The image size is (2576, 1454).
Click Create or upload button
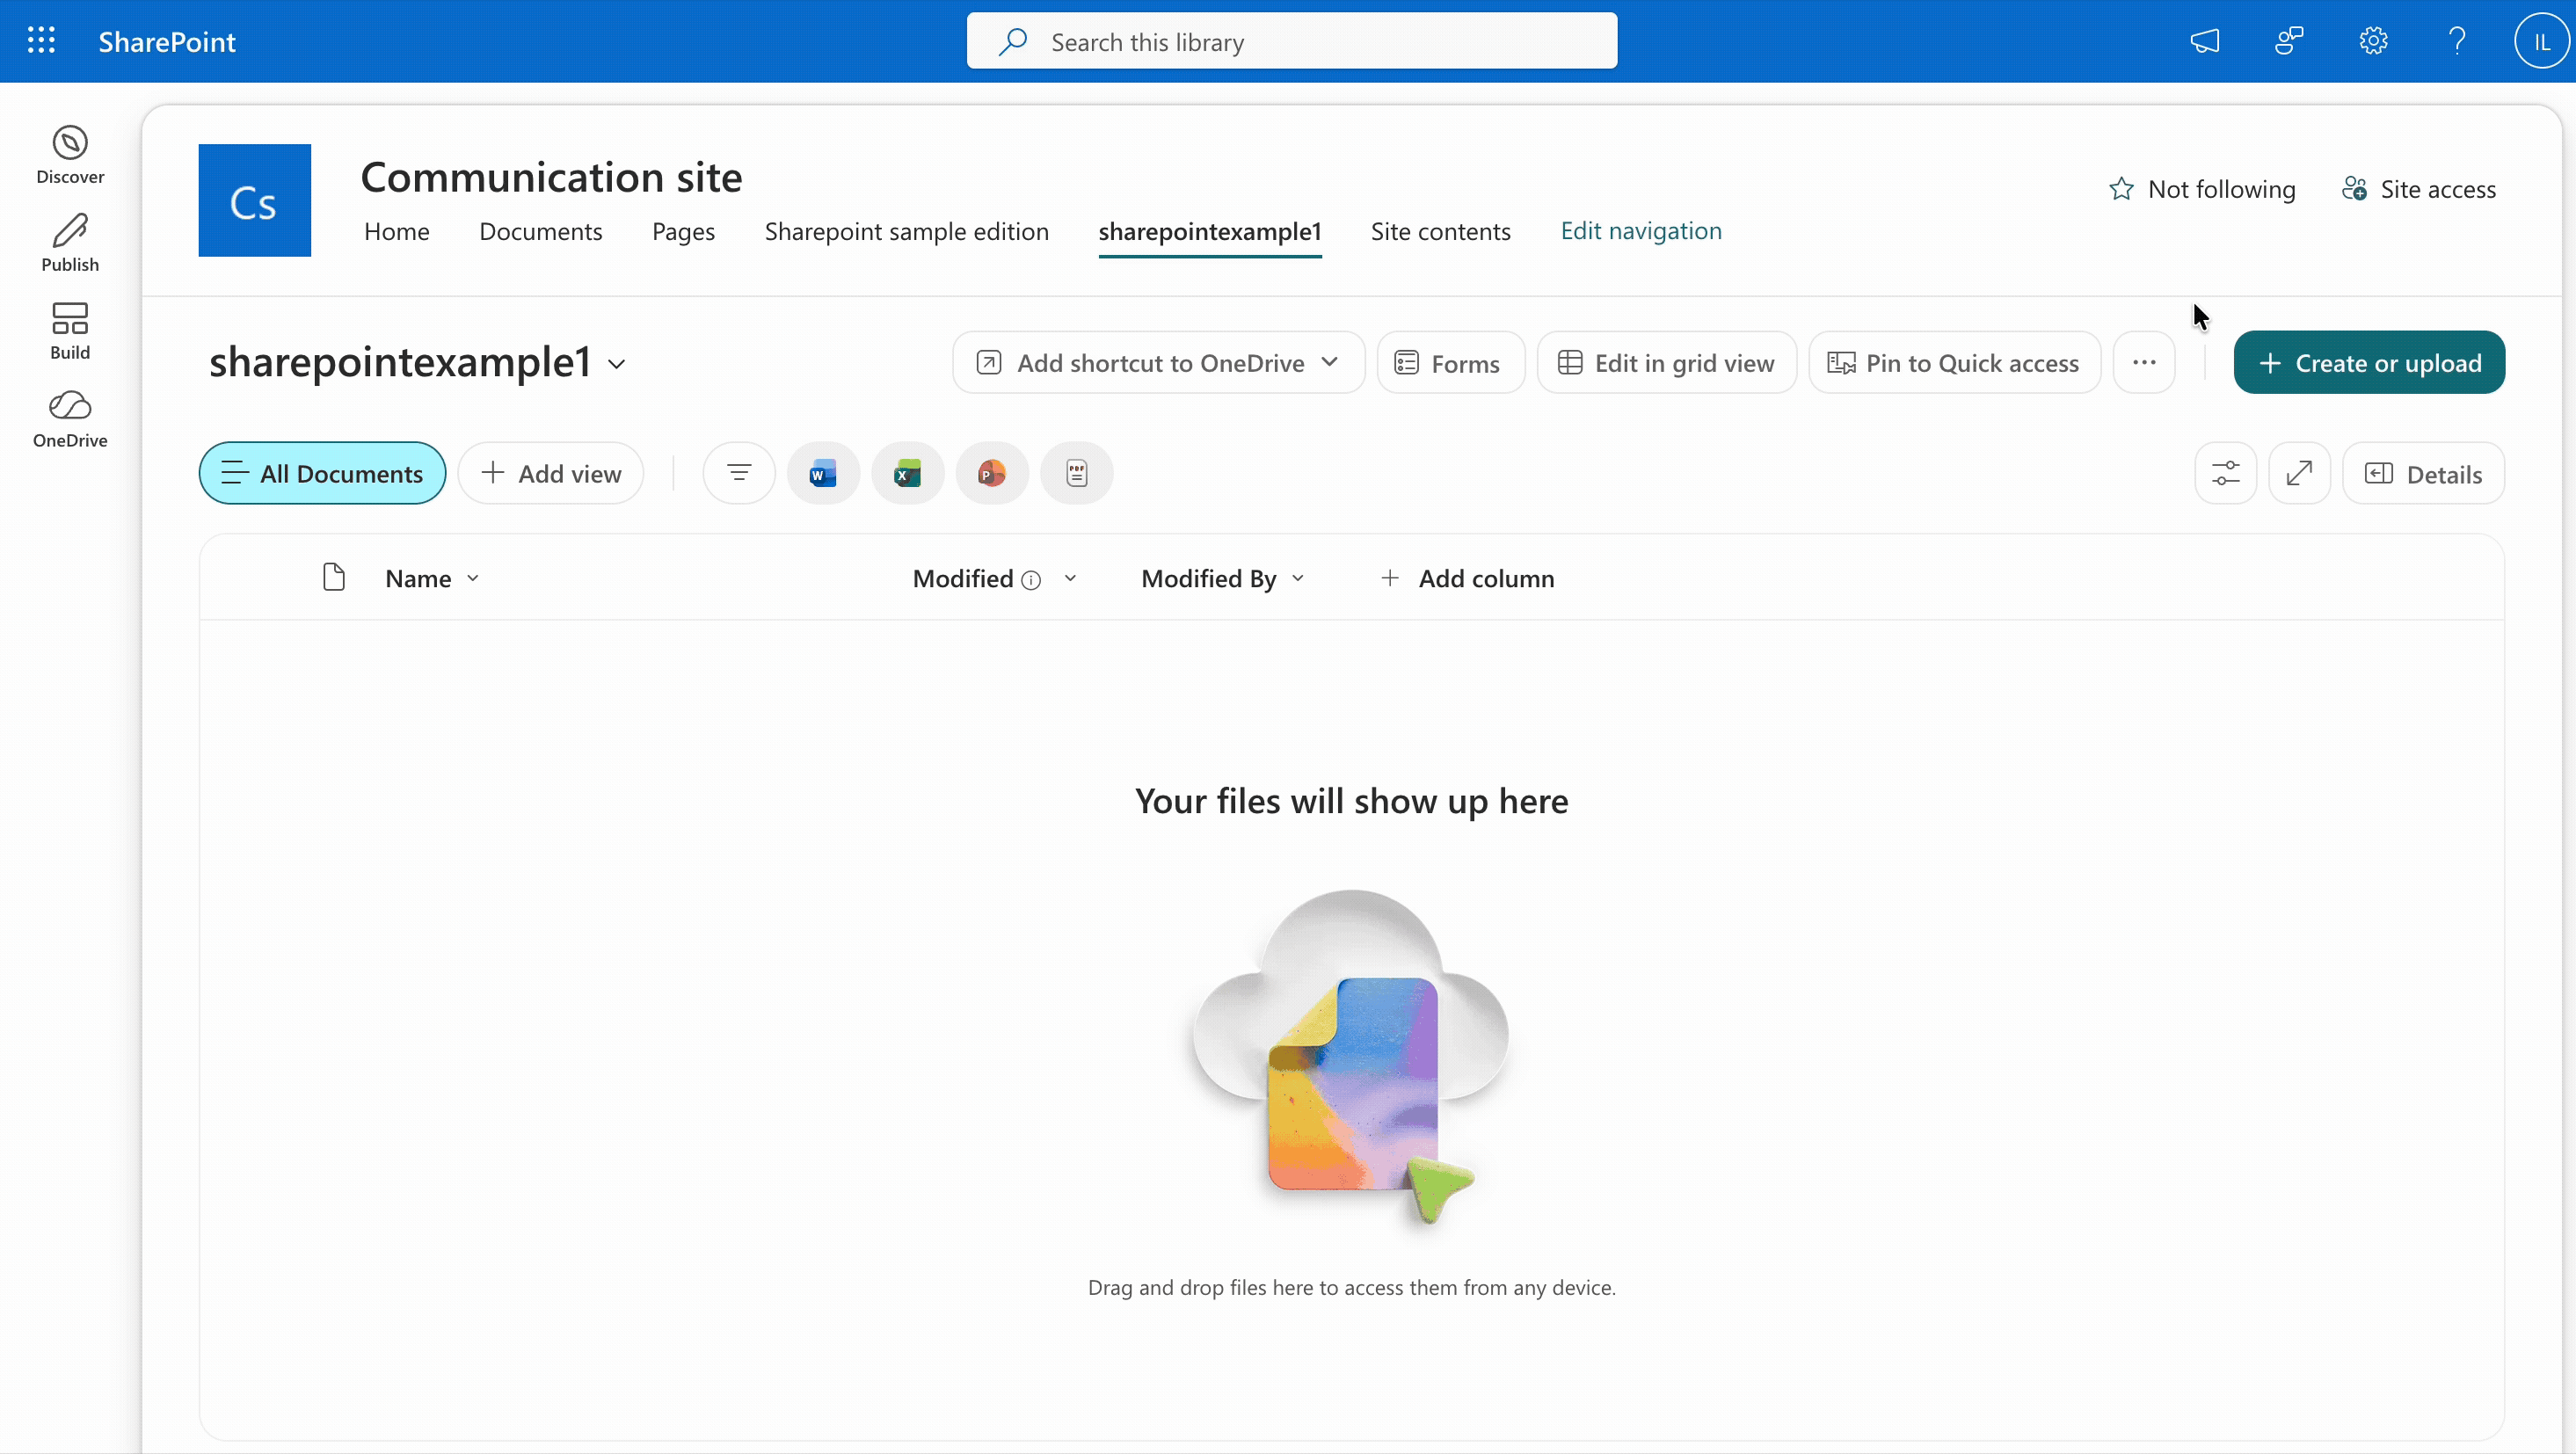pyautogui.click(x=2369, y=362)
